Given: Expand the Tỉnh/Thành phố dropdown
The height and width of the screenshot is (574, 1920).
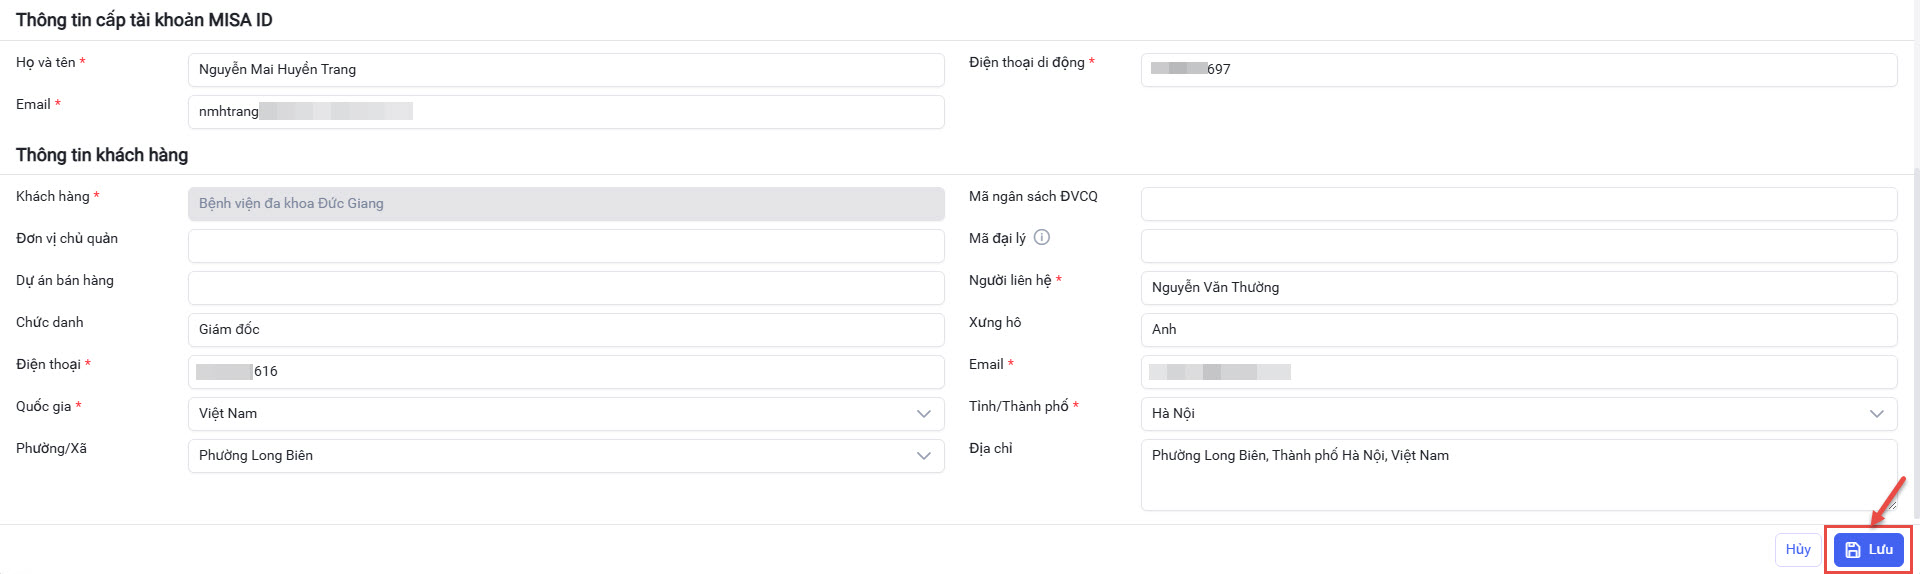Looking at the screenshot, I should pos(1876,414).
